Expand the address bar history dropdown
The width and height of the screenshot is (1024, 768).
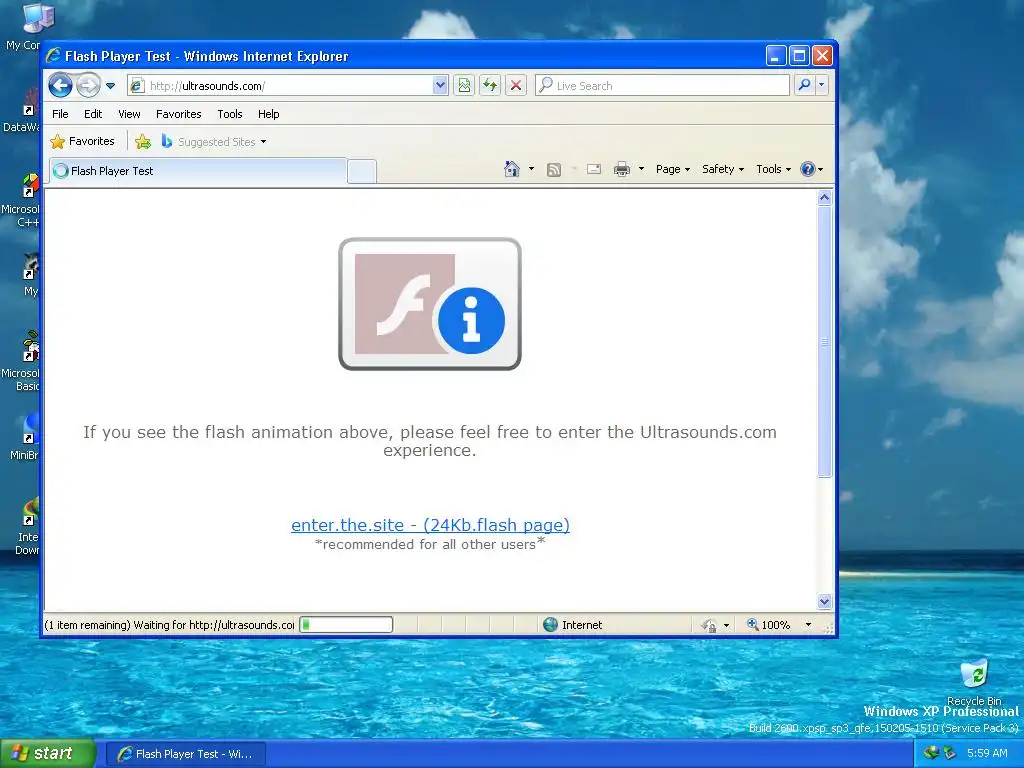pyautogui.click(x=440, y=86)
